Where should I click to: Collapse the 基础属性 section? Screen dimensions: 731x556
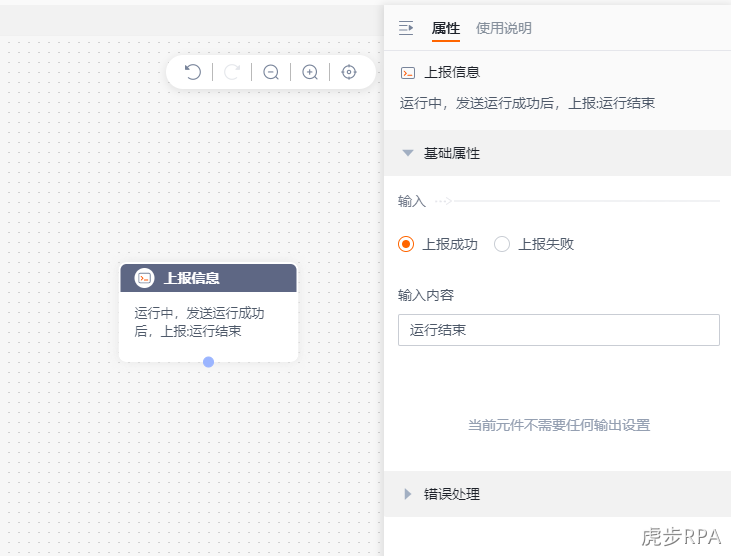pos(408,153)
